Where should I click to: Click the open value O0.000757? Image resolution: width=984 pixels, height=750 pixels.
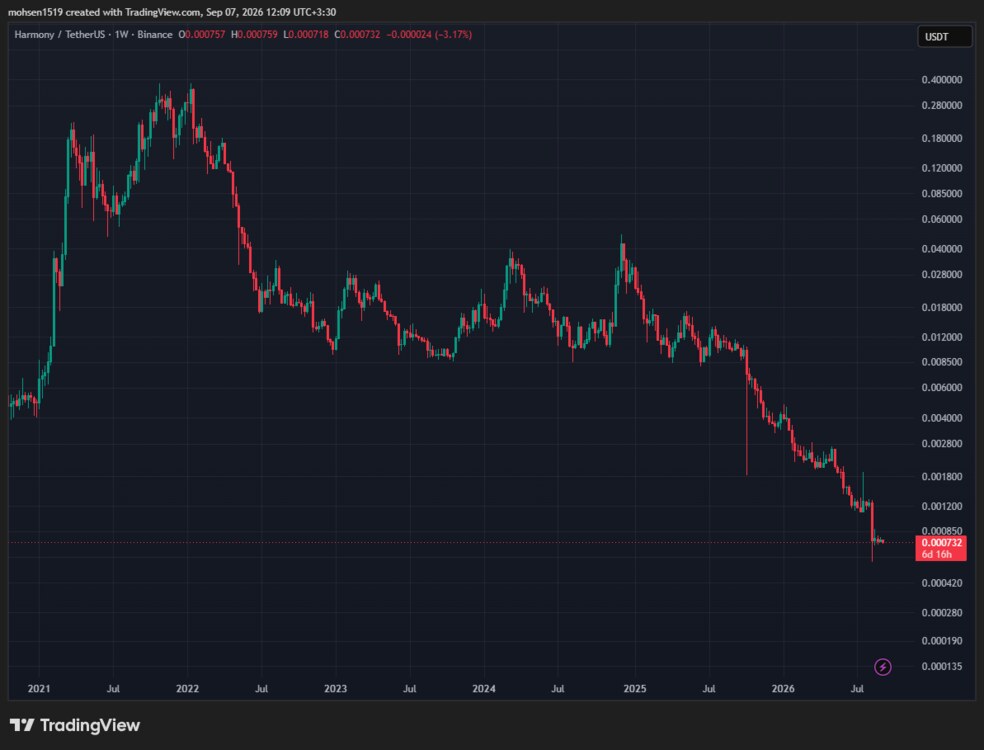(x=201, y=35)
